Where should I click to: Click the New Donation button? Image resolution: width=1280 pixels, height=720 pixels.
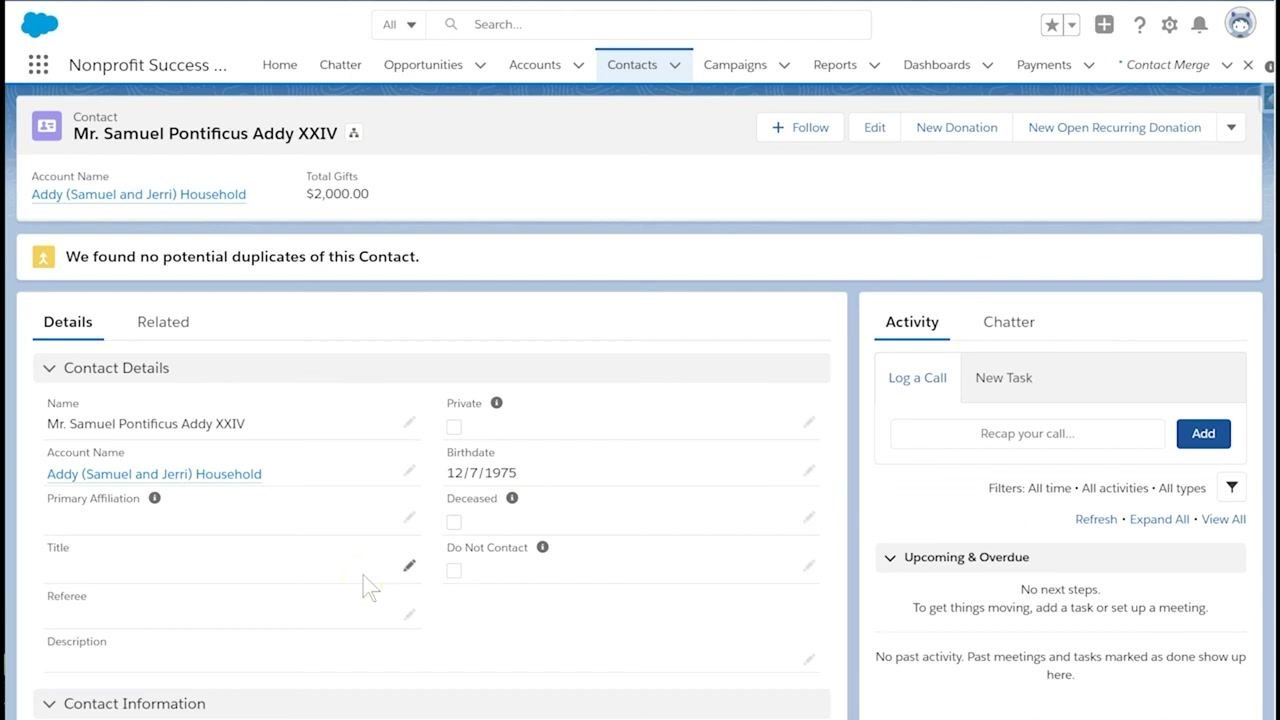coord(957,127)
